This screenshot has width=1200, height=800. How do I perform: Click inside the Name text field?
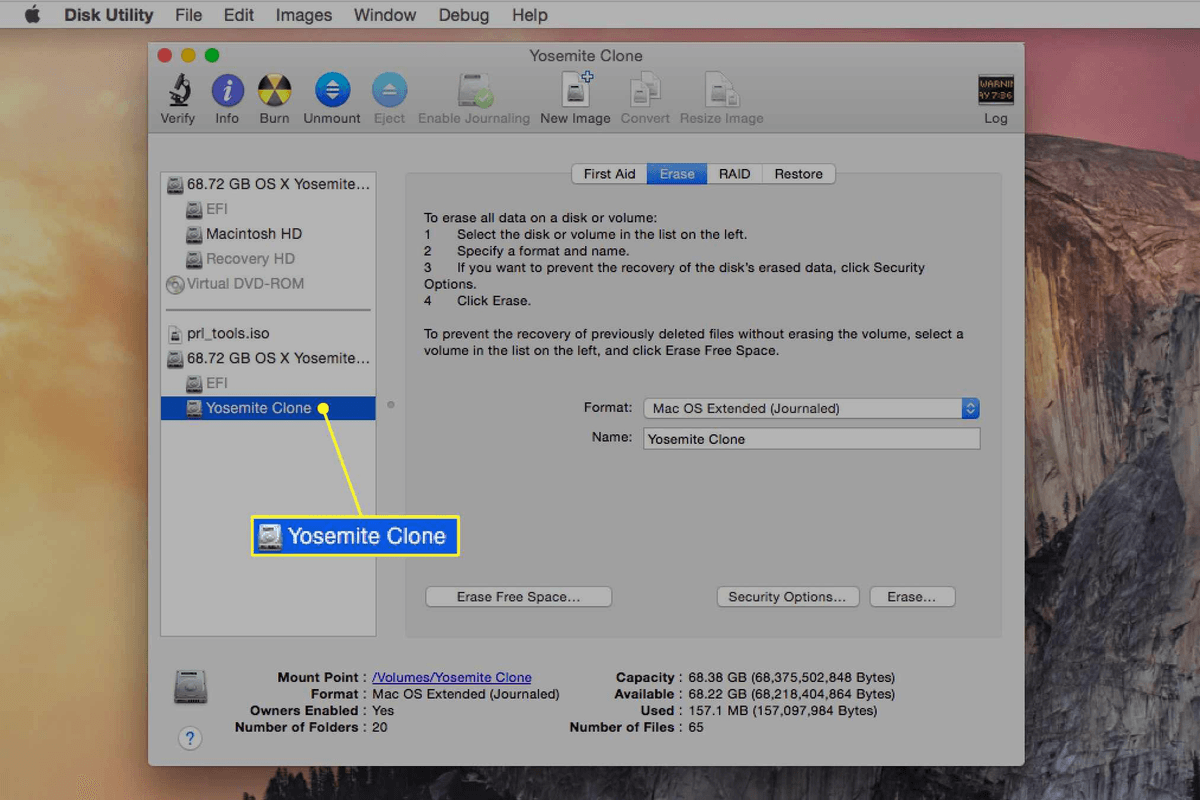810,439
